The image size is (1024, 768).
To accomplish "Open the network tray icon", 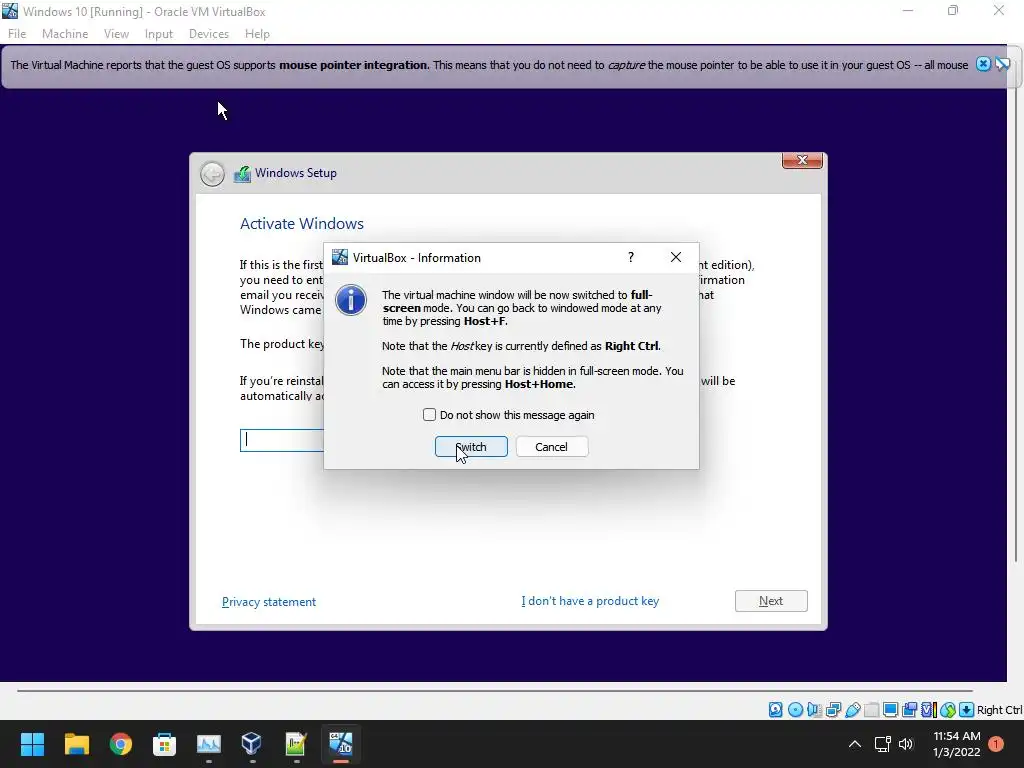I will click(882, 744).
